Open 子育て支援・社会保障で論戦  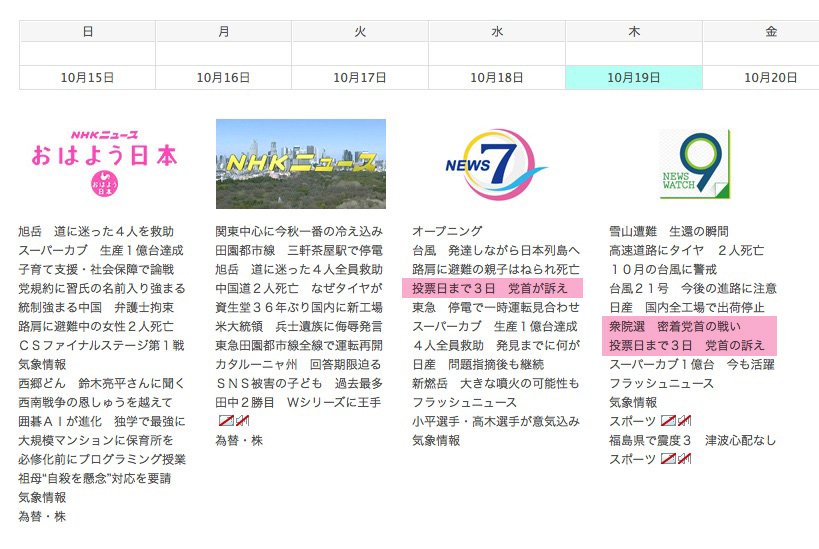click(96, 270)
